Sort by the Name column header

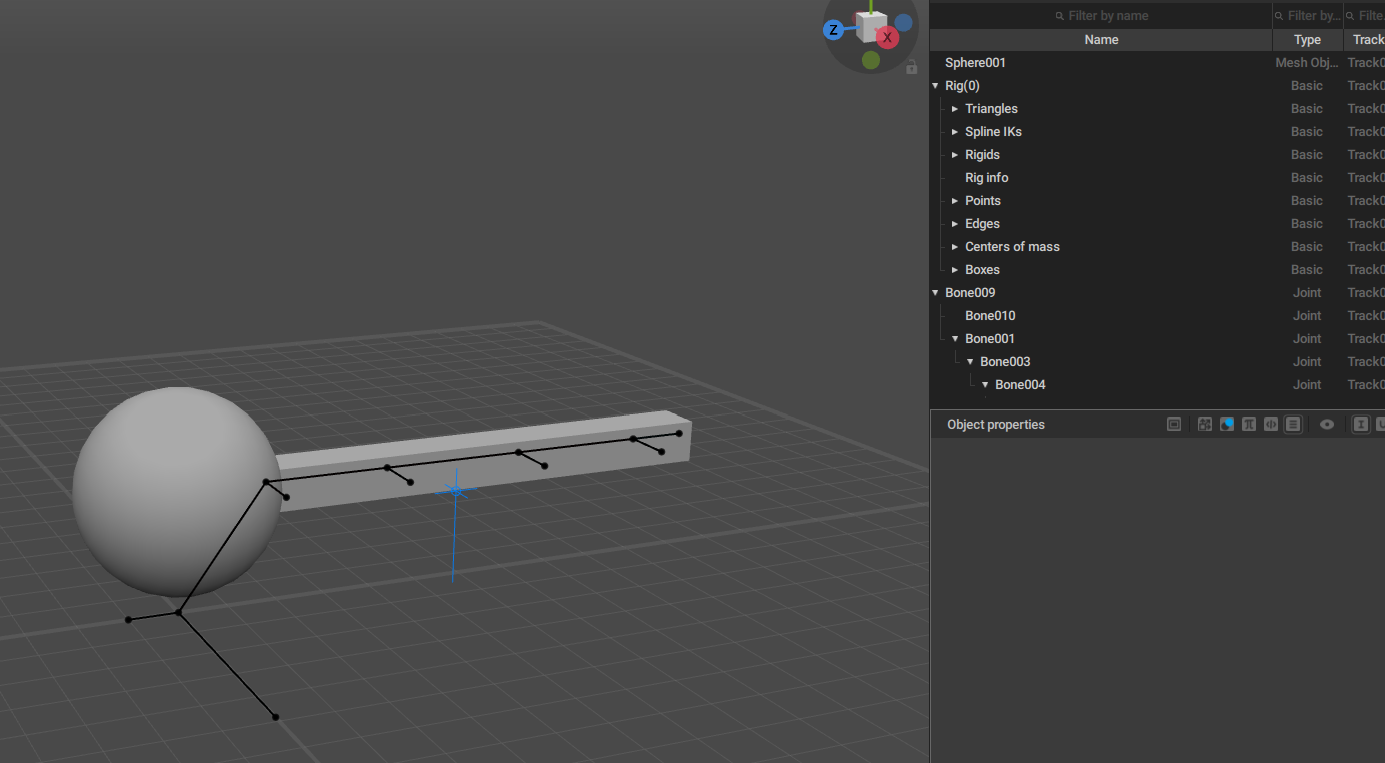1101,40
